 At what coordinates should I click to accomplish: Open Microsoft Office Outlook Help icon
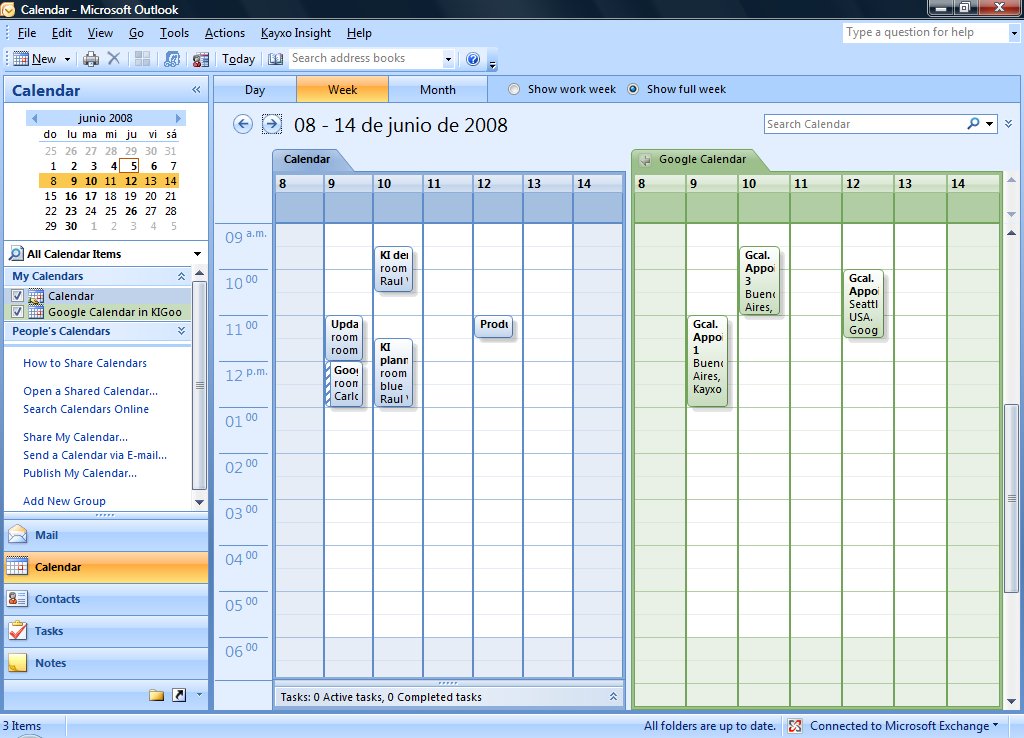click(473, 59)
